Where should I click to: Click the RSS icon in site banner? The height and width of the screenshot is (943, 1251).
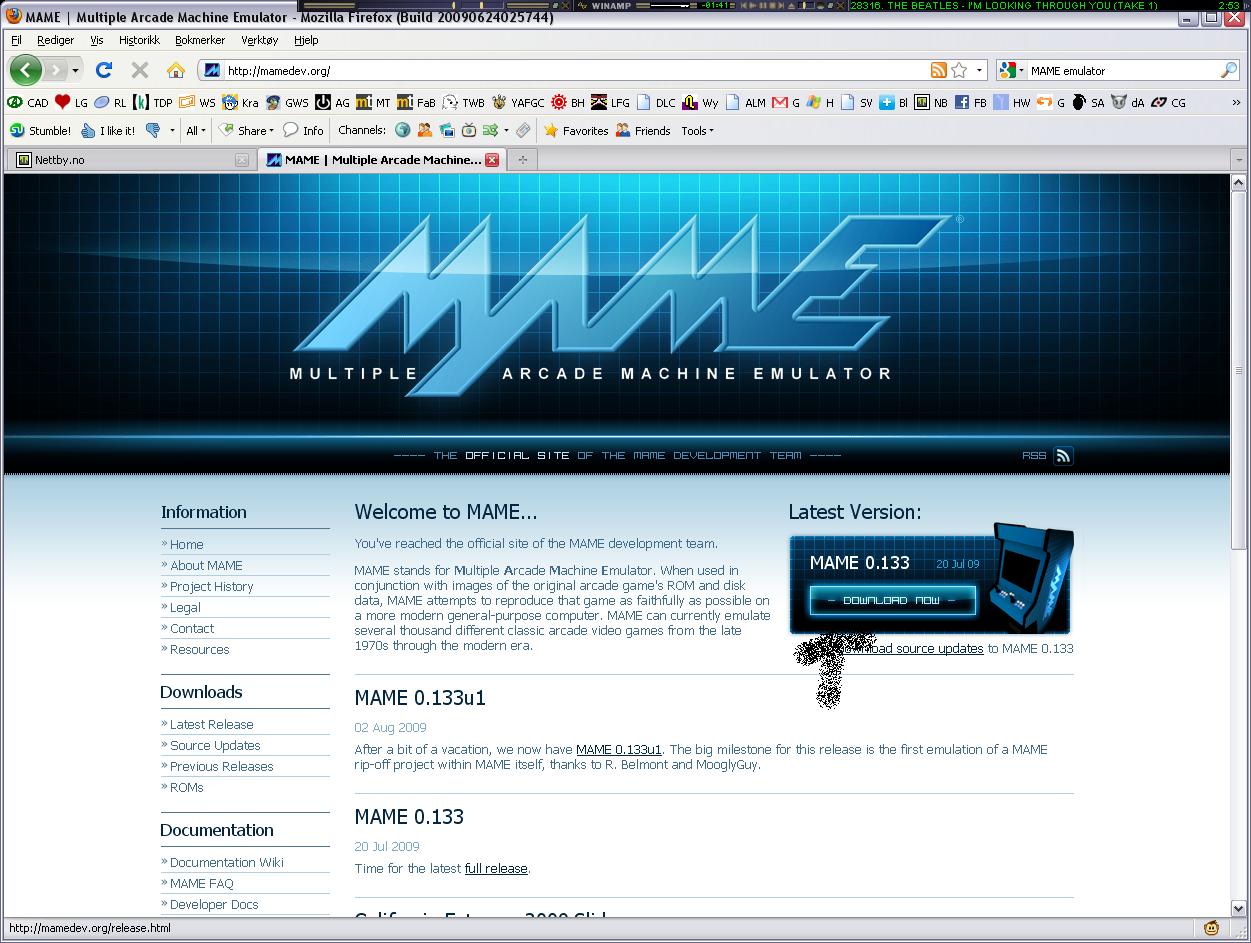pos(1063,455)
